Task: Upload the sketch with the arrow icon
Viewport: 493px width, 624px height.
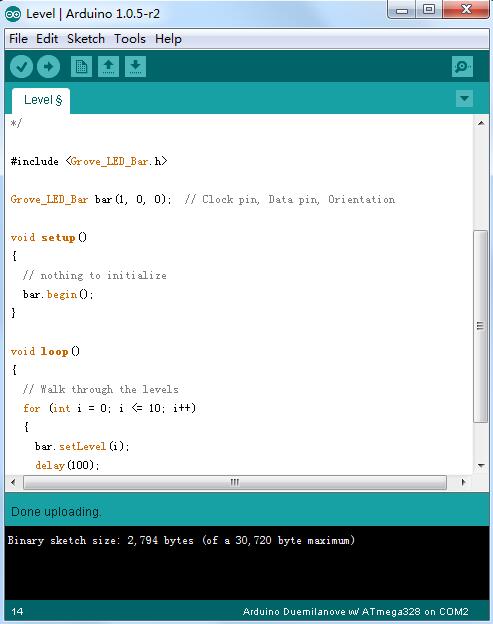Action: pyautogui.click(x=49, y=66)
